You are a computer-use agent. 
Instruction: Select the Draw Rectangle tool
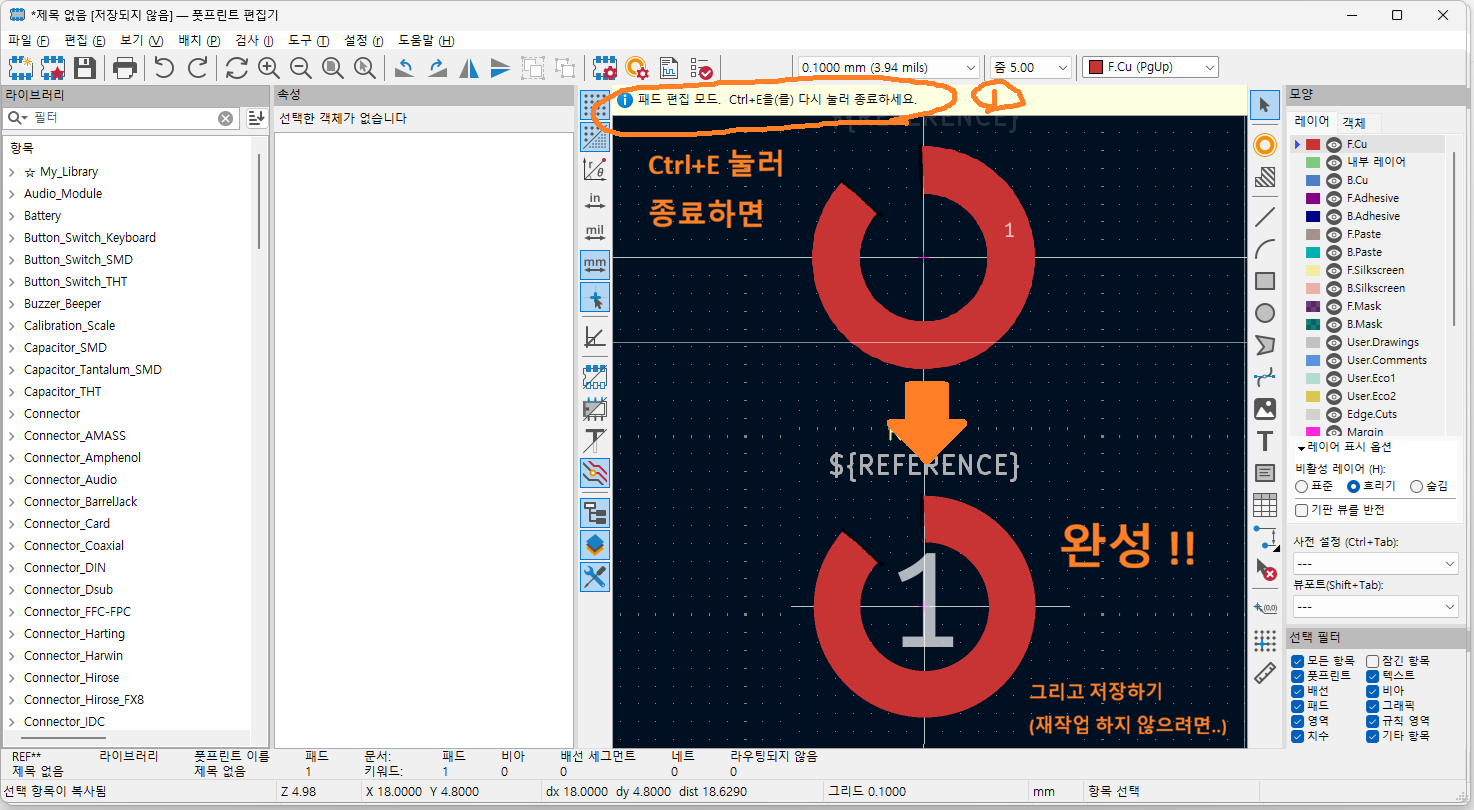1265,281
